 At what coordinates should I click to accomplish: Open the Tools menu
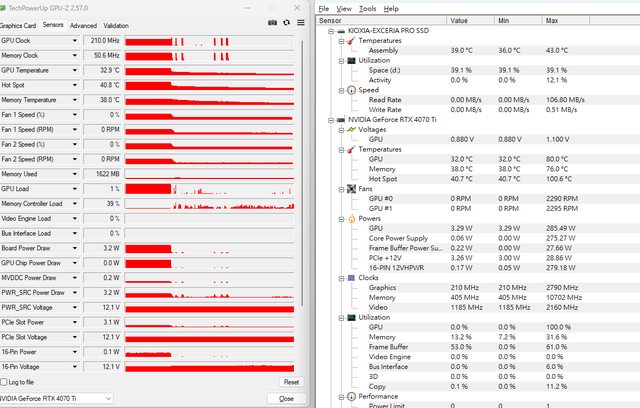(x=368, y=8)
